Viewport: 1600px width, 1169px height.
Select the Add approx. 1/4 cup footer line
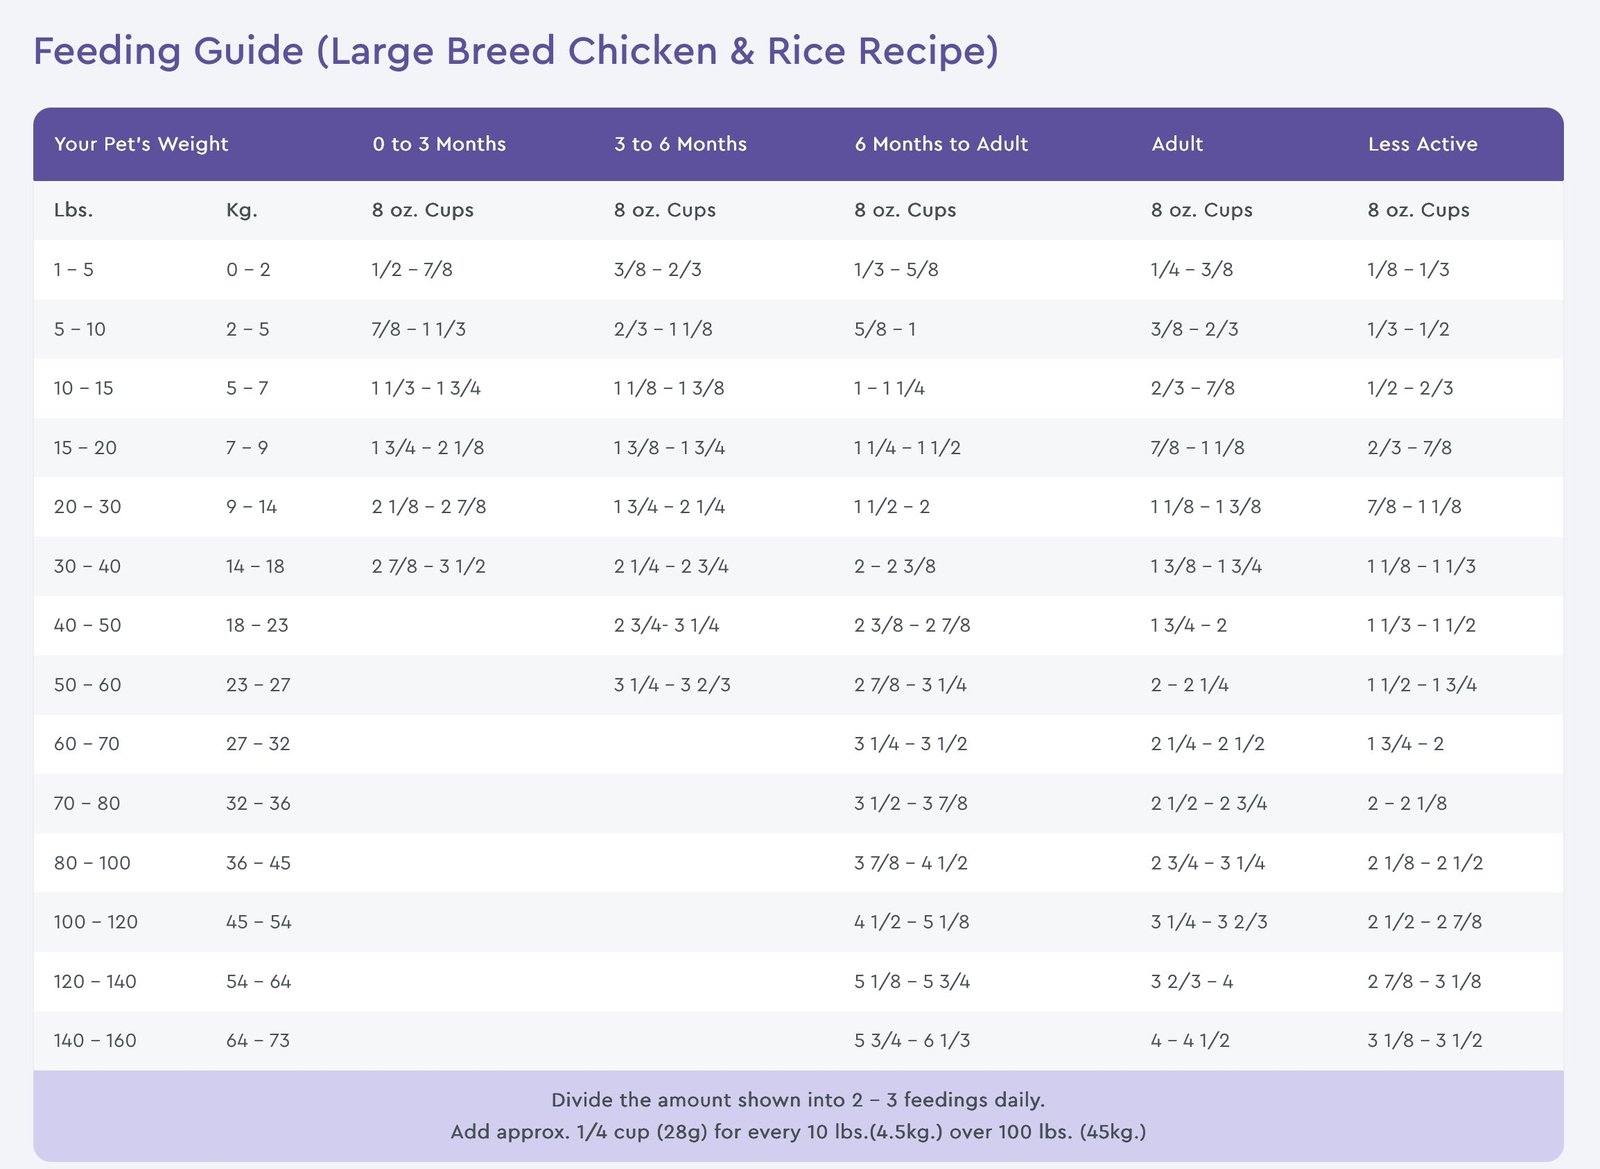point(798,1132)
